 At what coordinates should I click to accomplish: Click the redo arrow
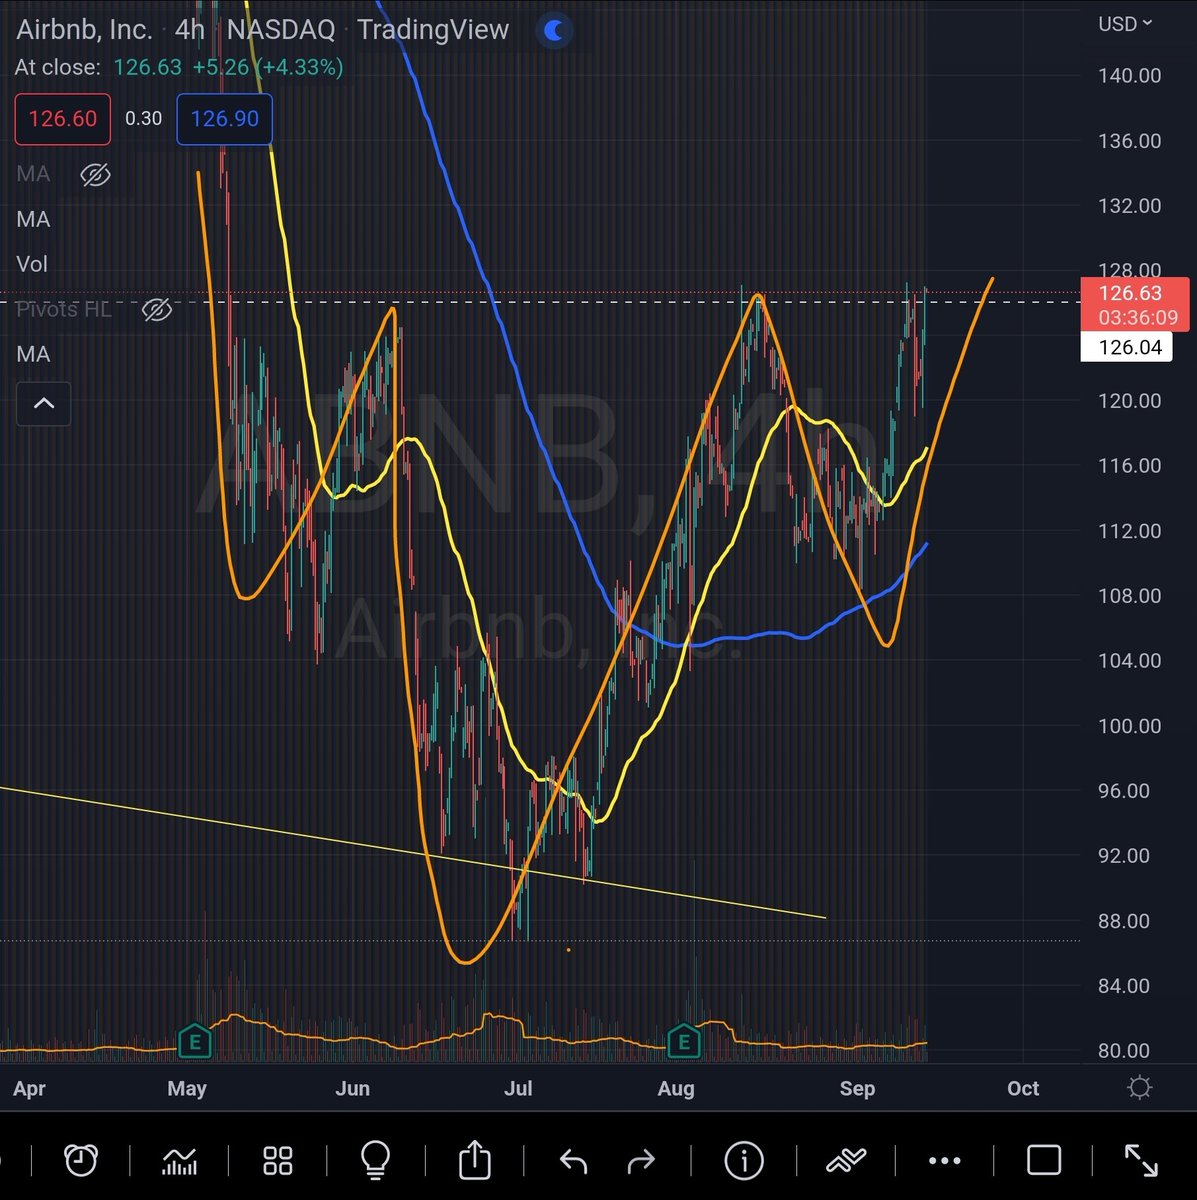(641, 1161)
